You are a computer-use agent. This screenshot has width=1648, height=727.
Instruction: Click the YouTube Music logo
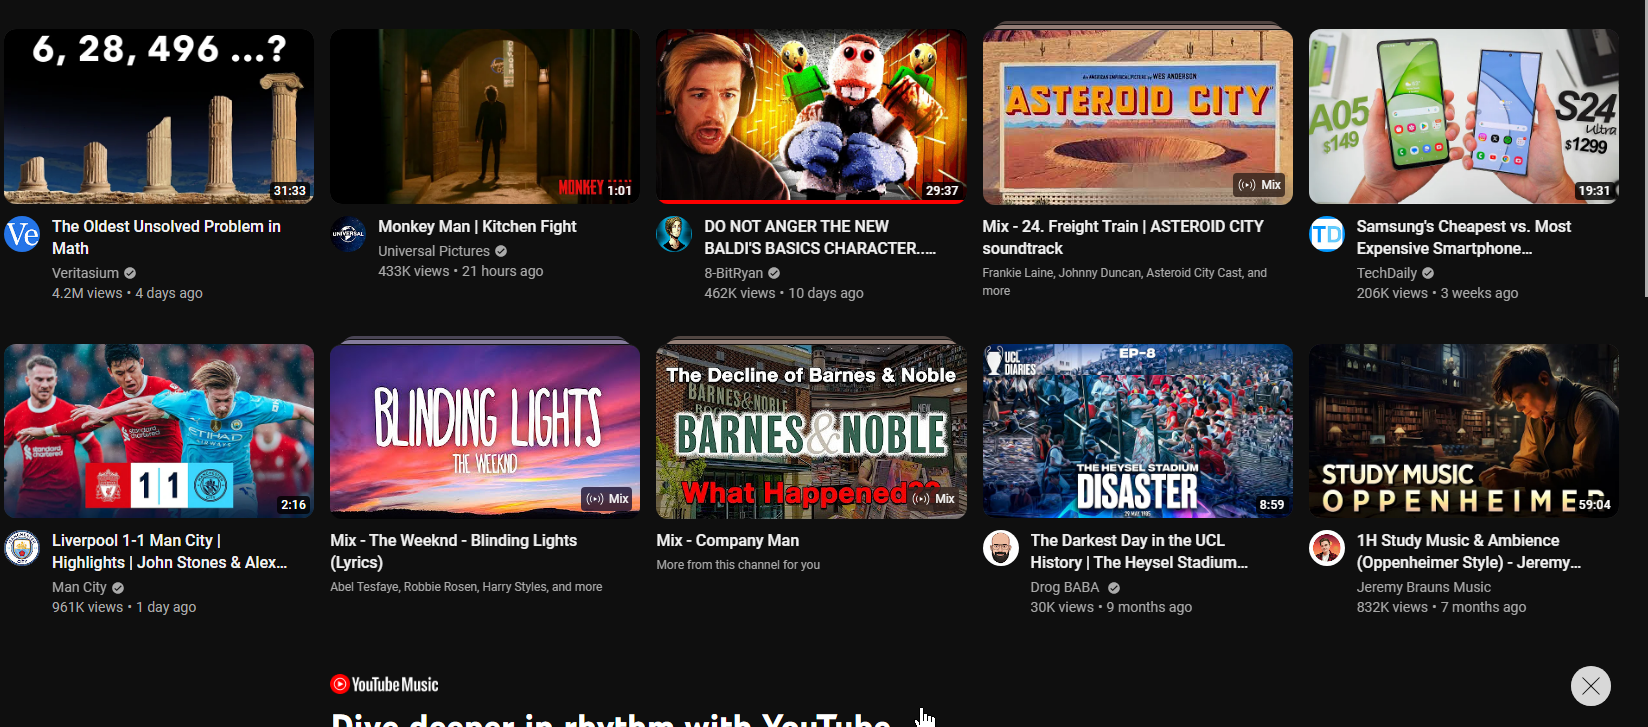coord(385,684)
